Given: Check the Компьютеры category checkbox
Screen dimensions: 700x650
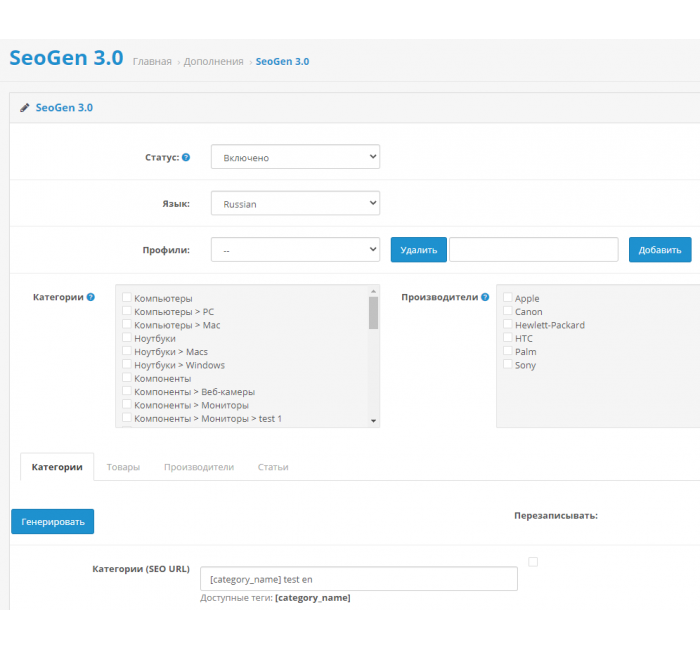Looking at the screenshot, I should [127, 297].
